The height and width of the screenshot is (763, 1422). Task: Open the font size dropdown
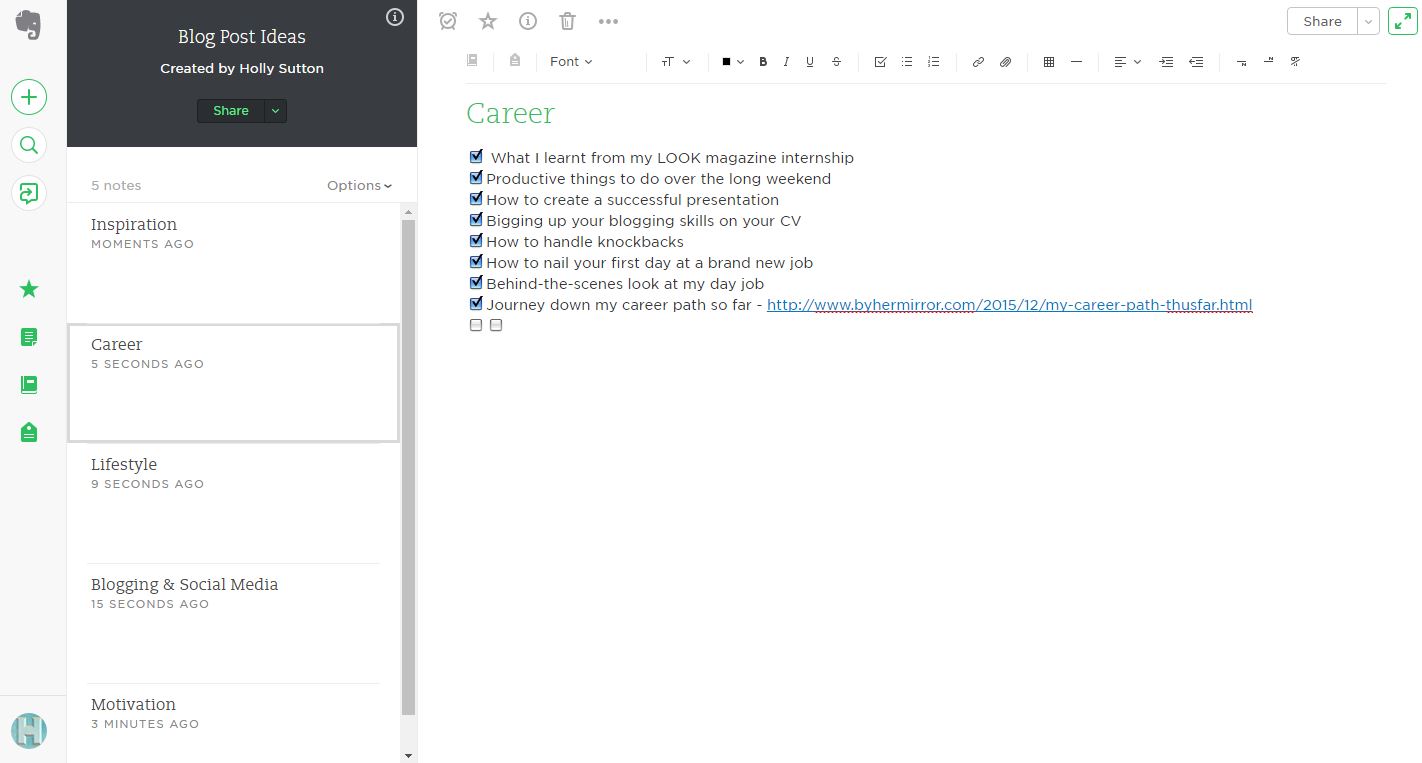click(676, 62)
